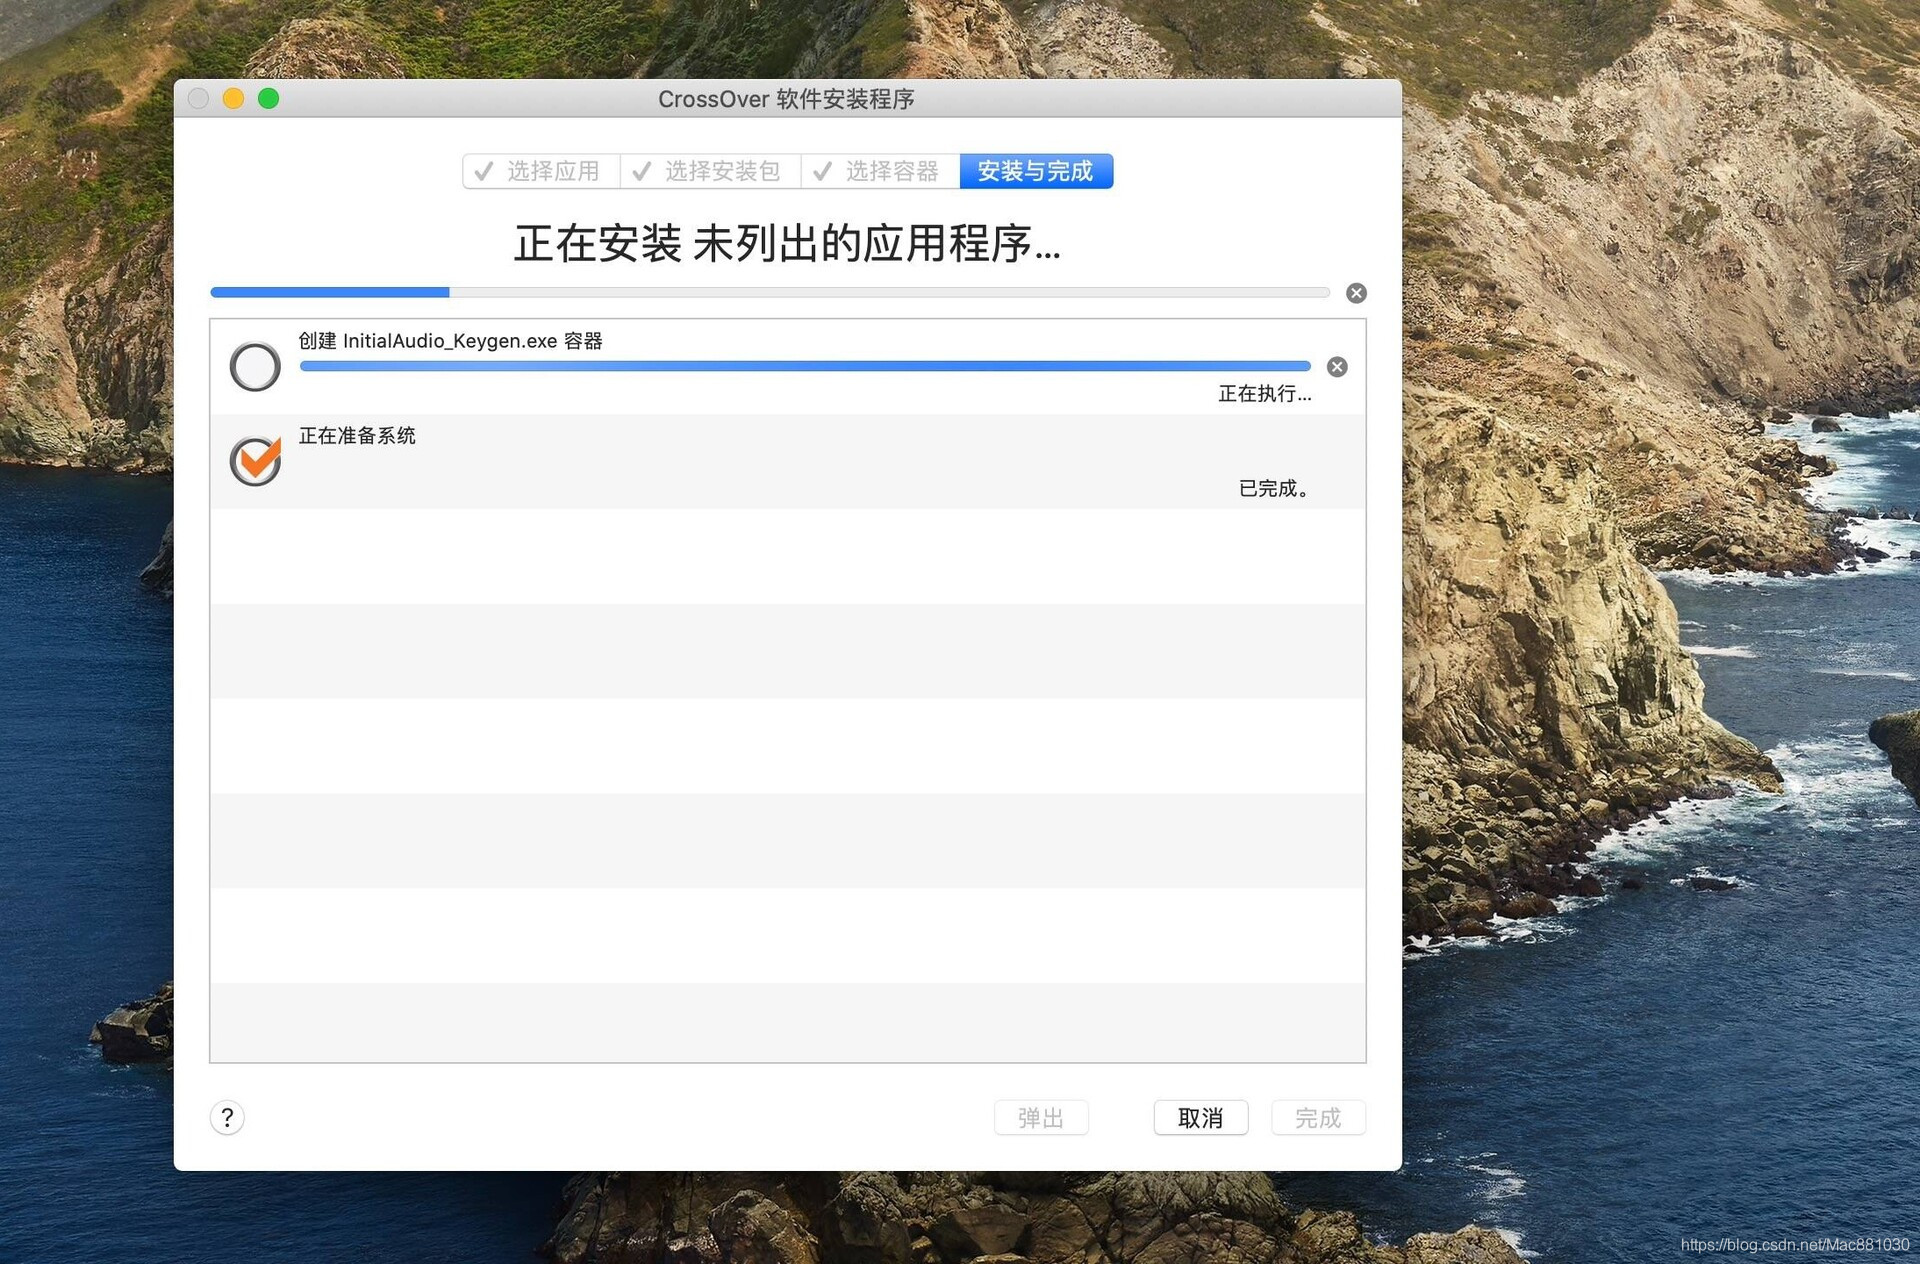Minimize the CrossOver installer window
The width and height of the screenshot is (1920, 1264).
(233, 99)
